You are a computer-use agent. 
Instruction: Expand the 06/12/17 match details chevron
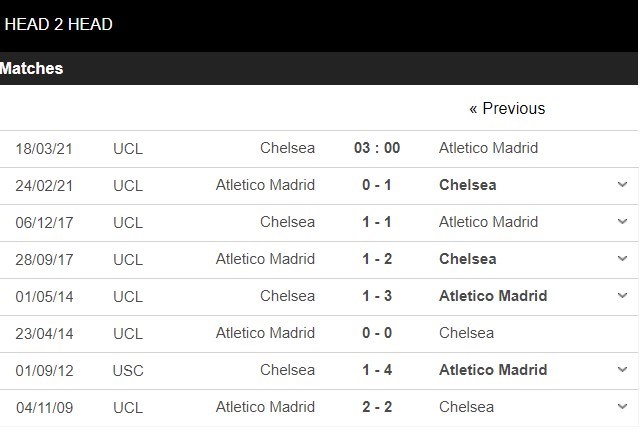pyautogui.click(x=622, y=222)
